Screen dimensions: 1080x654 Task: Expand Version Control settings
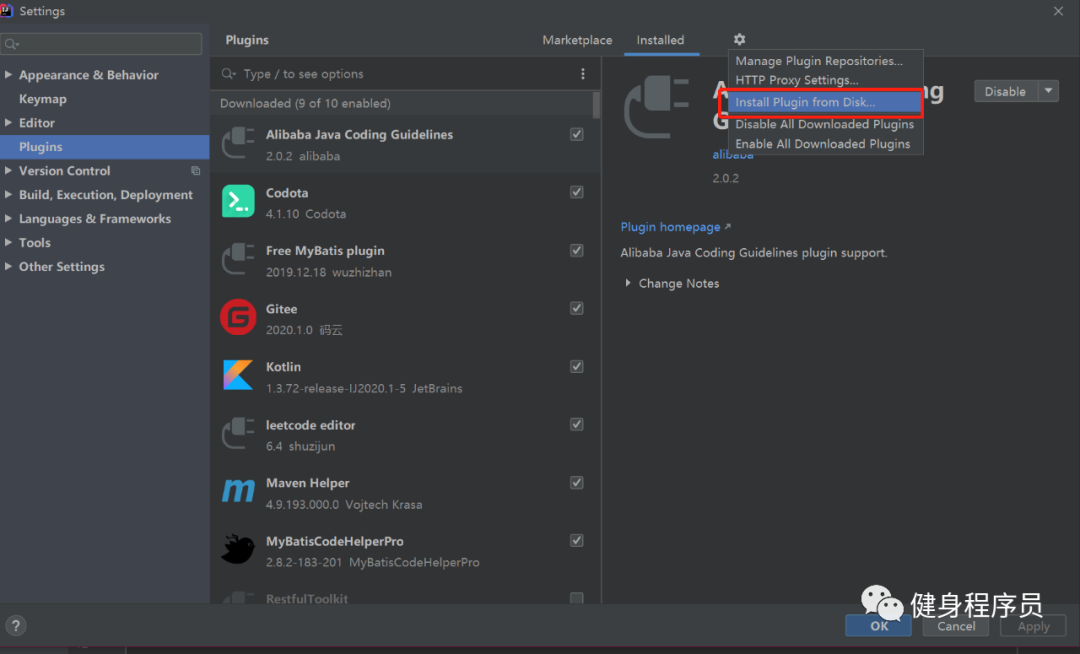pos(8,171)
